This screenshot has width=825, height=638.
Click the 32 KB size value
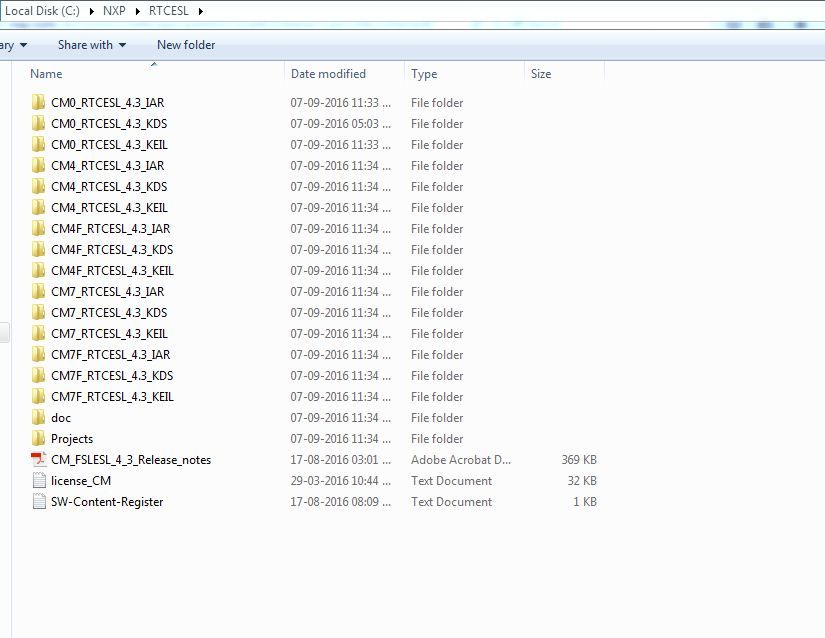click(x=582, y=481)
